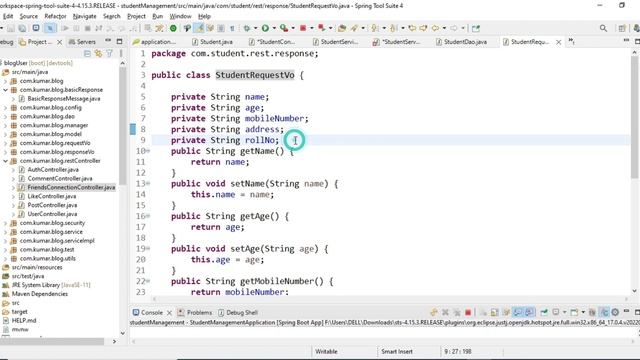The width and height of the screenshot is (640, 360).
Task: Close the StudentRequestVo editor tab
Action: pos(558,42)
